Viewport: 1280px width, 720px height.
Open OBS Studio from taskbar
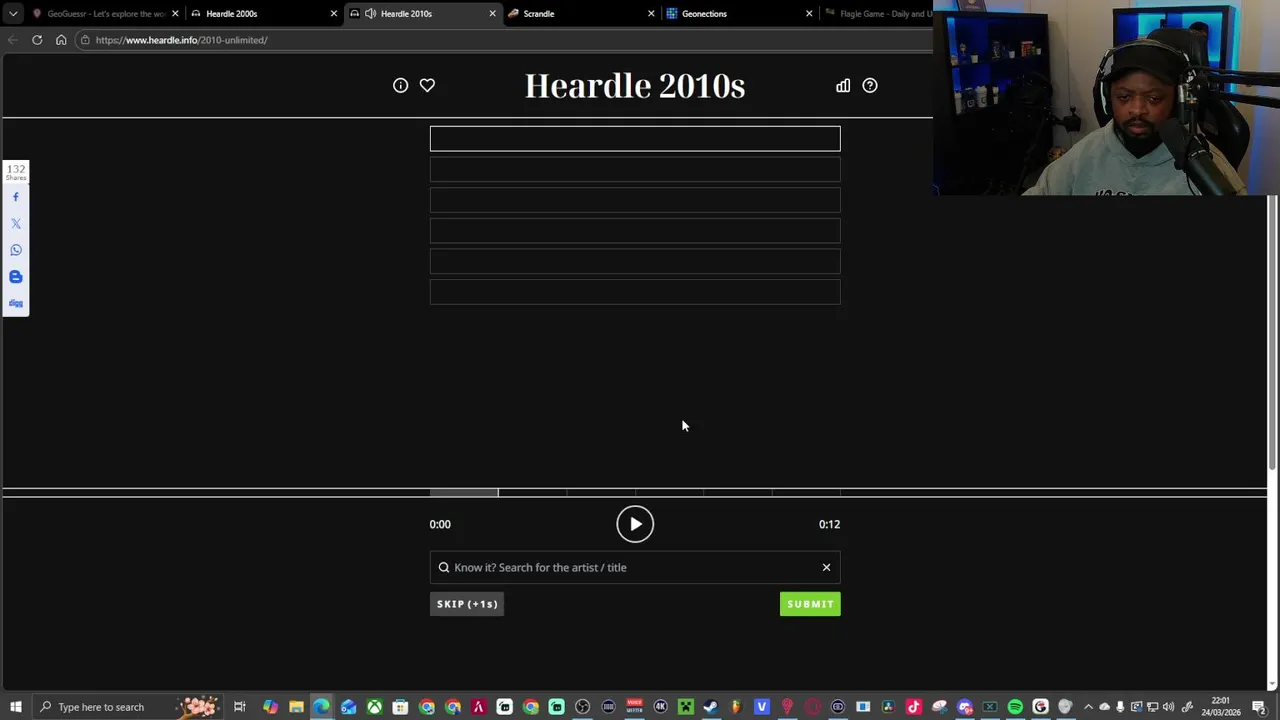click(x=582, y=707)
